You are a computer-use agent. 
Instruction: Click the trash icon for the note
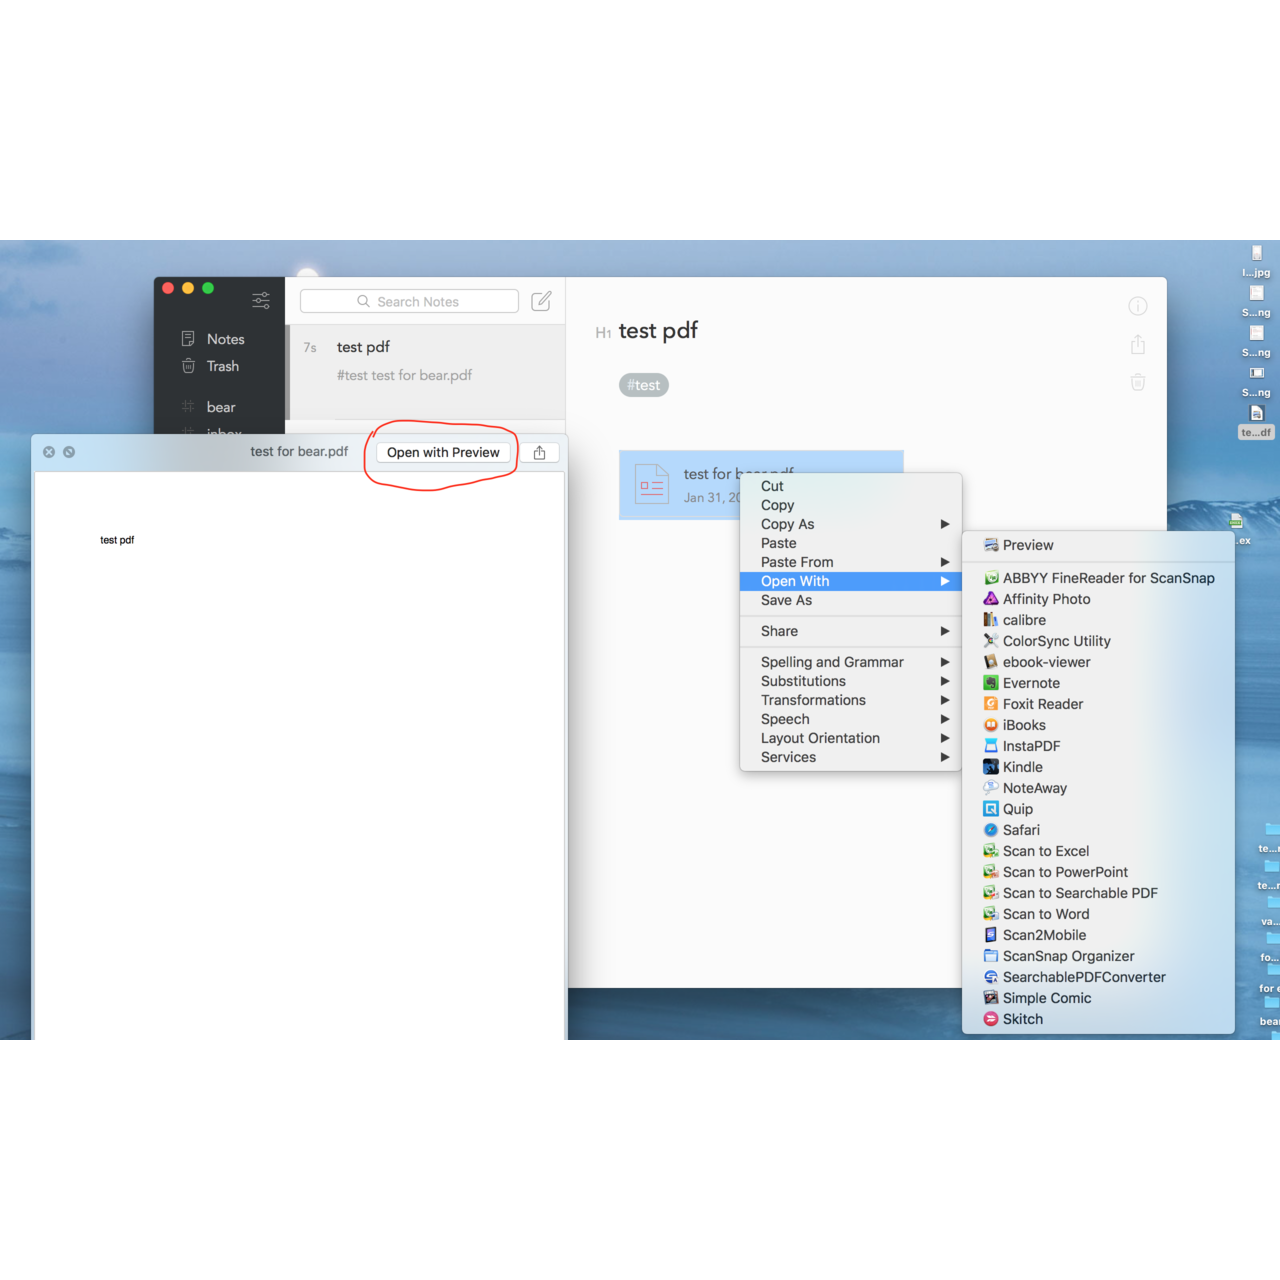click(1138, 382)
